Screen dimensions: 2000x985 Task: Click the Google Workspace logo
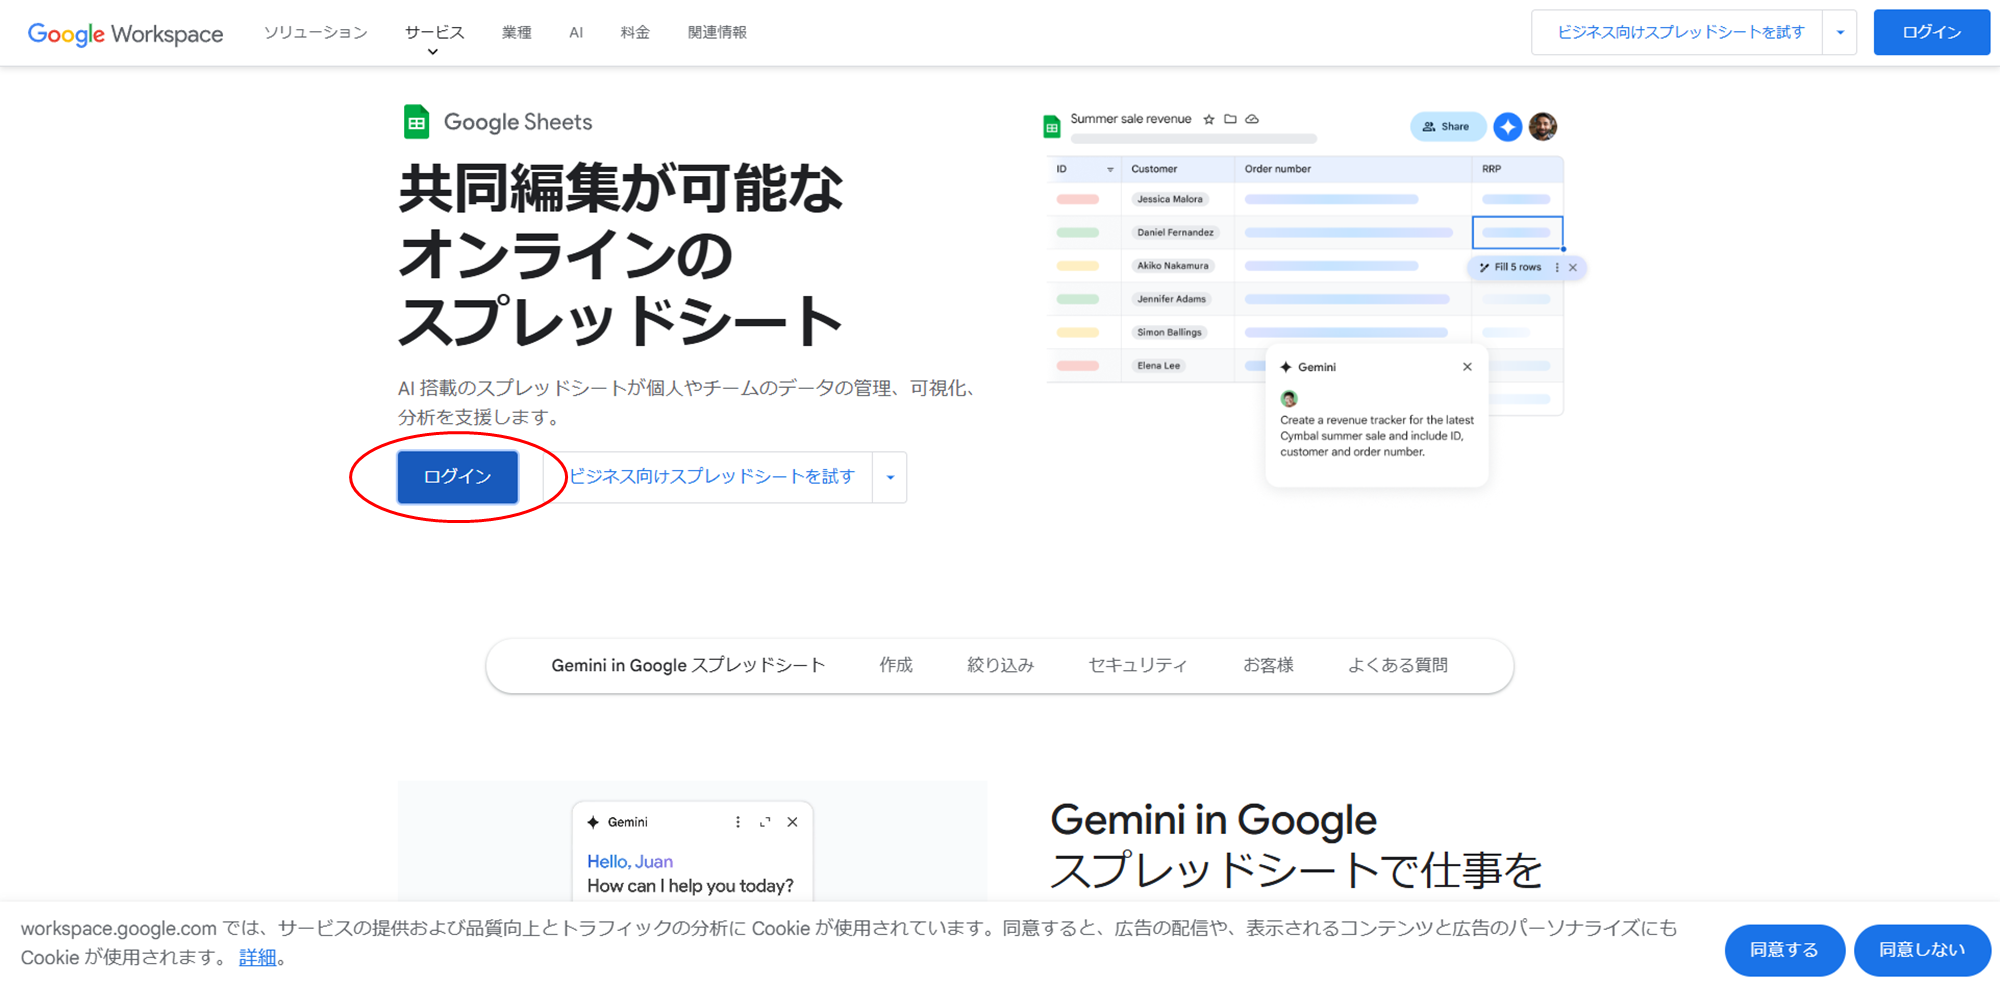pyautogui.click(x=125, y=33)
